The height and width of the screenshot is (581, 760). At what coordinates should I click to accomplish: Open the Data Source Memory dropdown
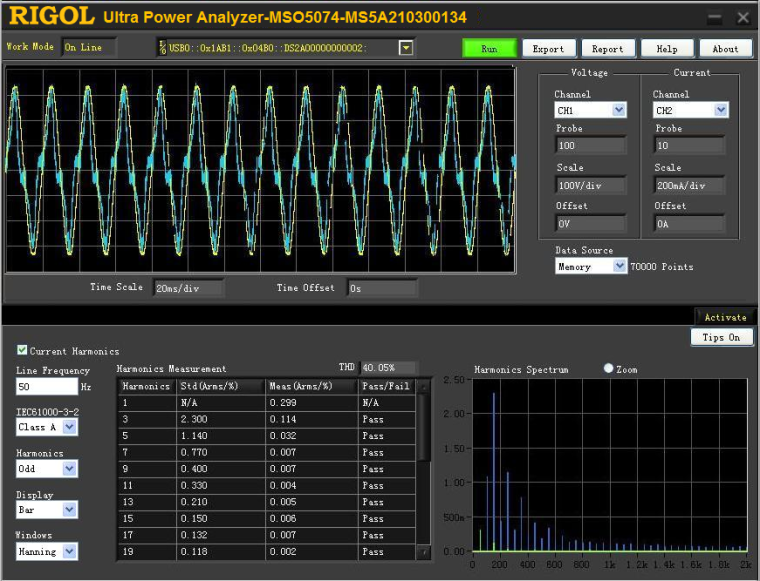(x=618, y=267)
